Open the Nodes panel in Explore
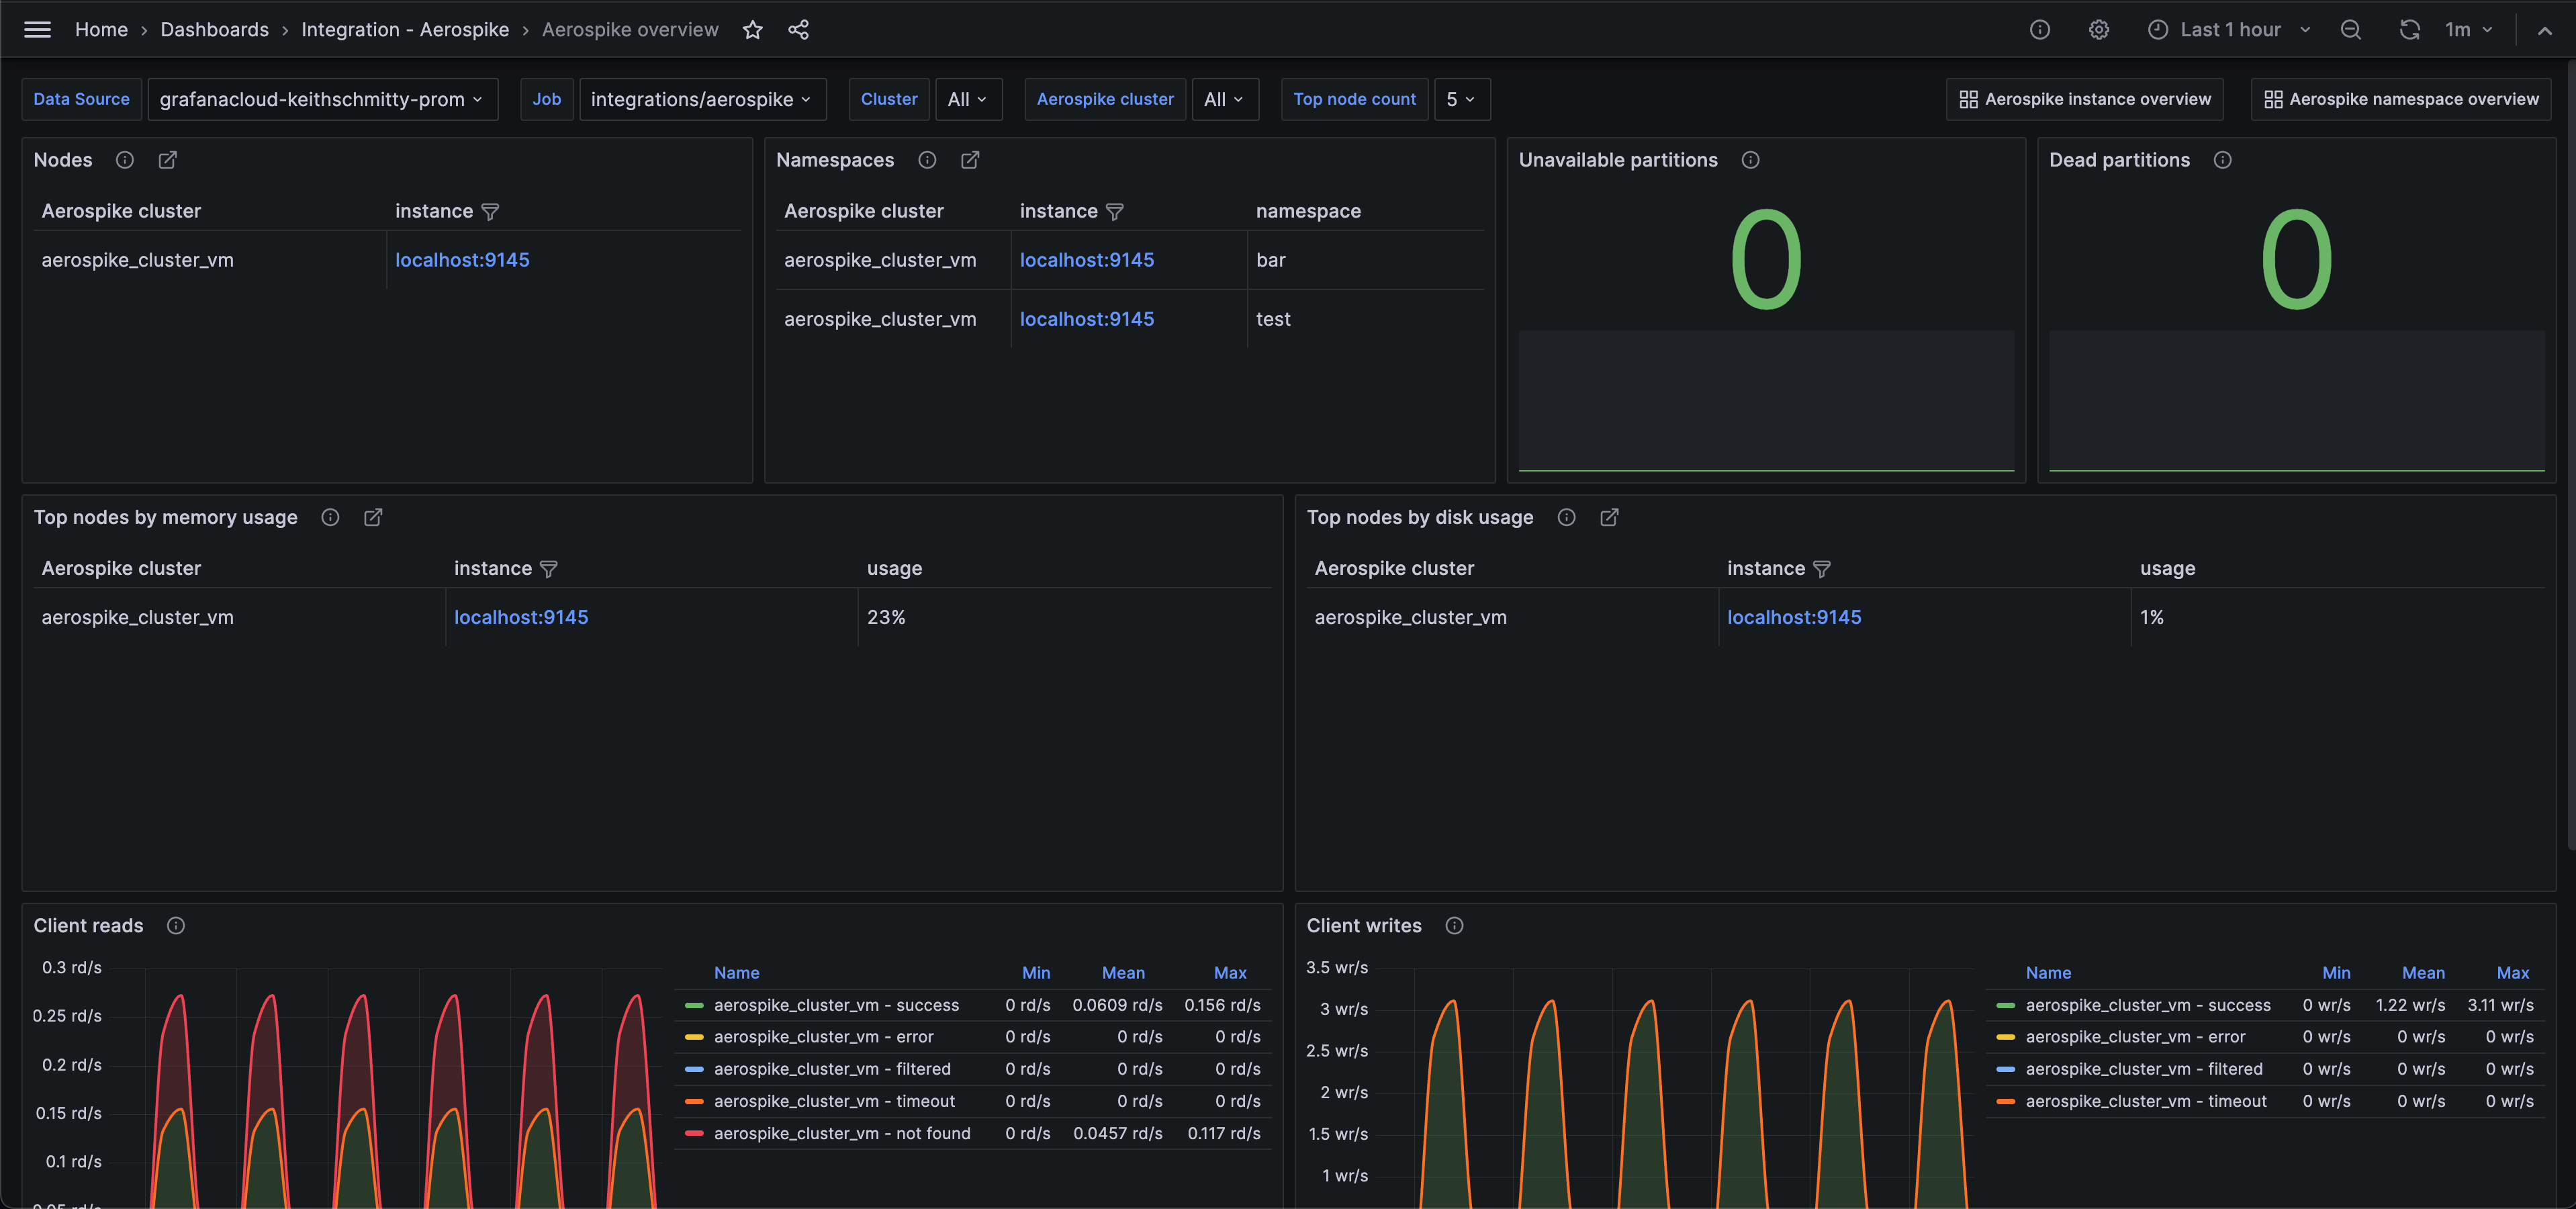The height and width of the screenshot is (1209, 2576). (167, 159)
